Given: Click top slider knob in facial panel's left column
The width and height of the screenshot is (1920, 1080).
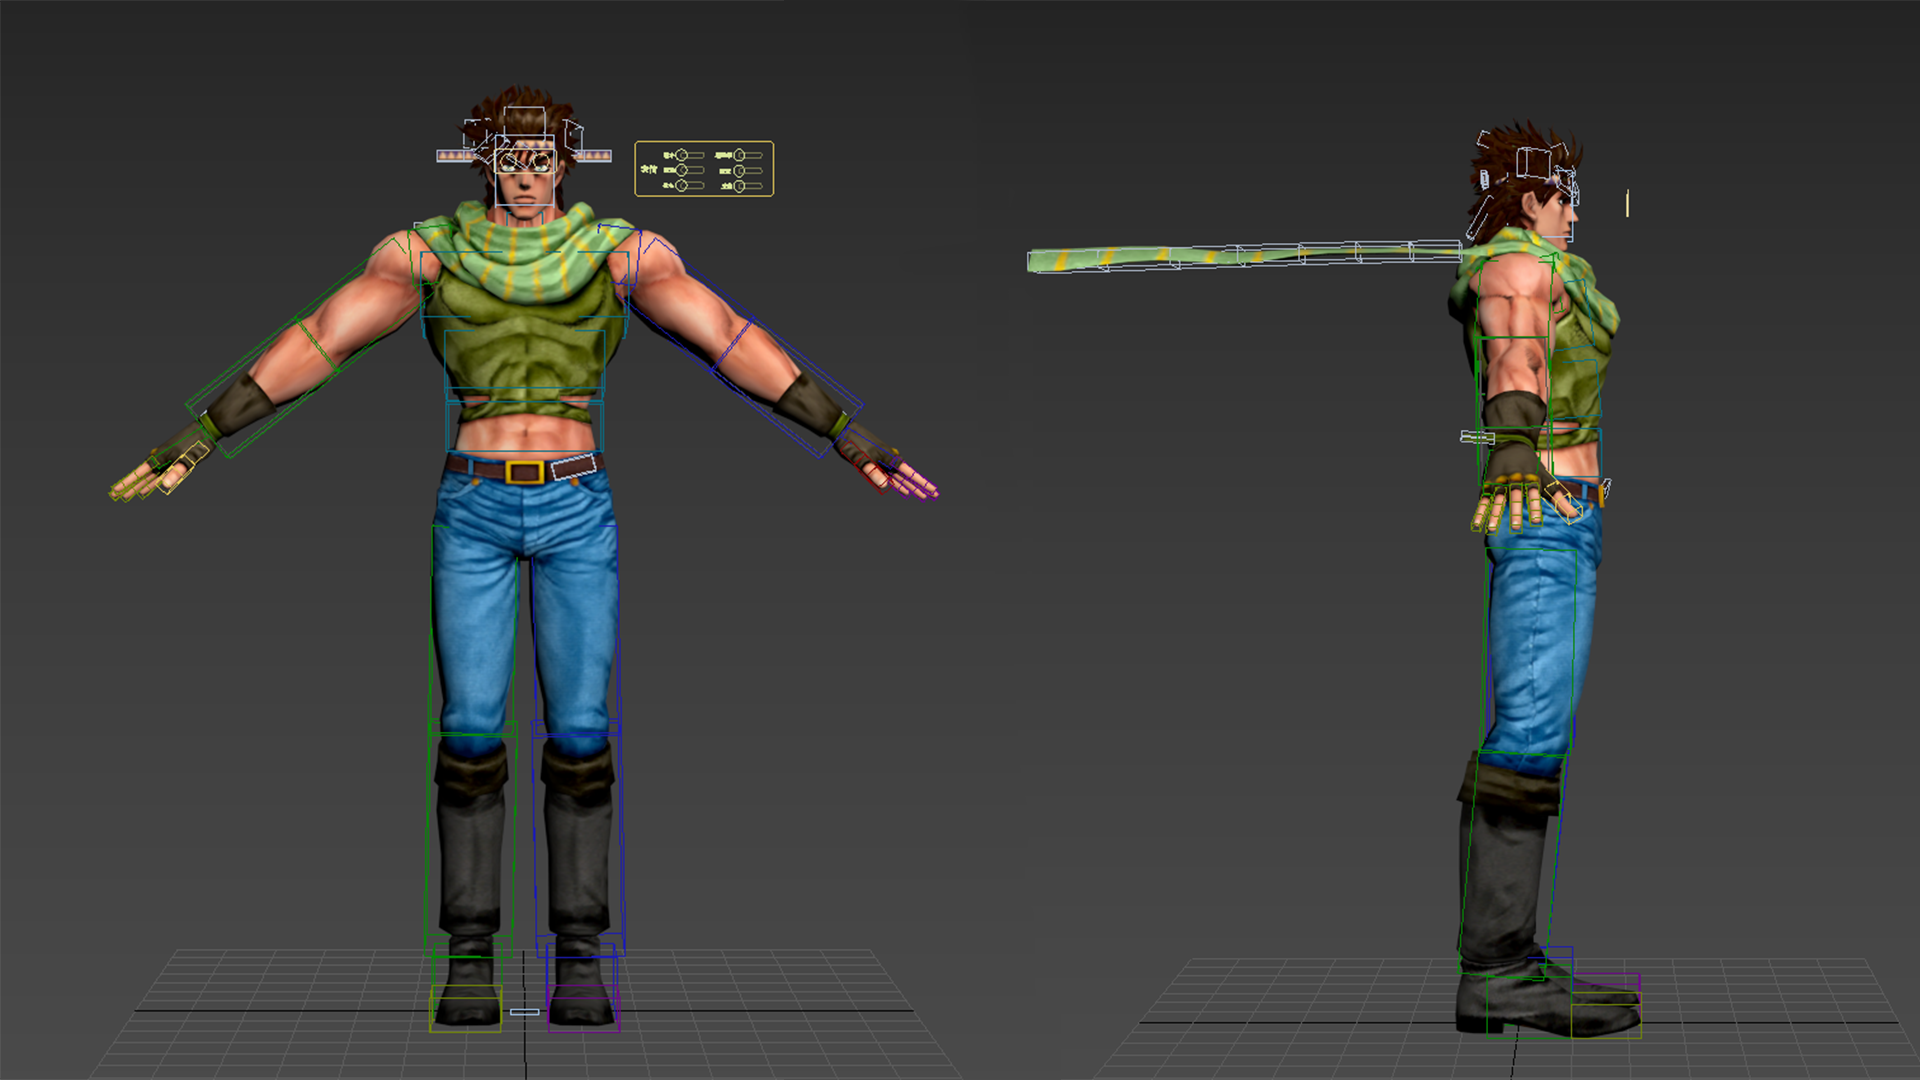Looking at the screenshot, I should (x=682, y=155).
